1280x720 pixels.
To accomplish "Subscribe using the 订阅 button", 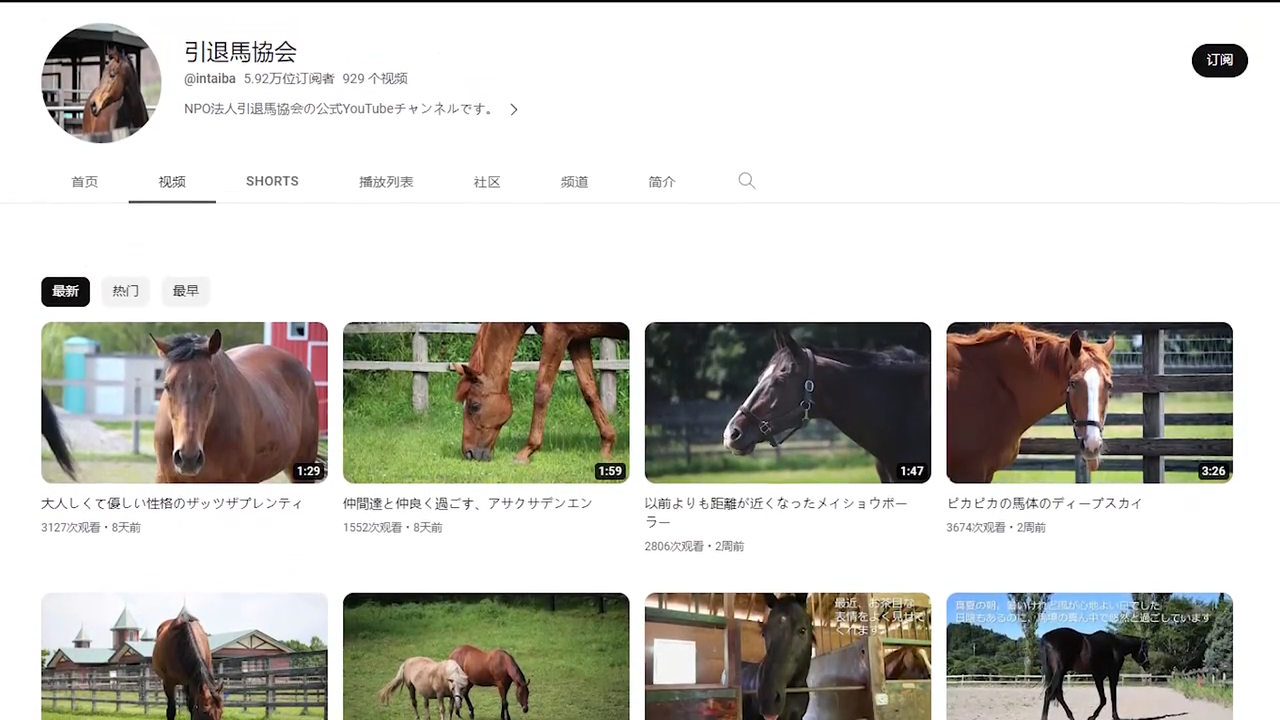I will click(1219, 60).
